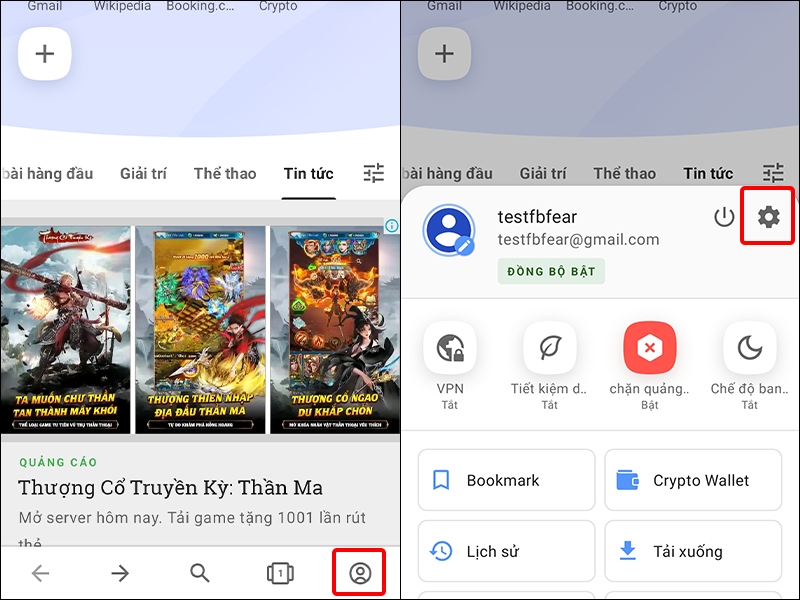
Task: Tap the QUẢNG CÁO label
Action: (58, 462)
